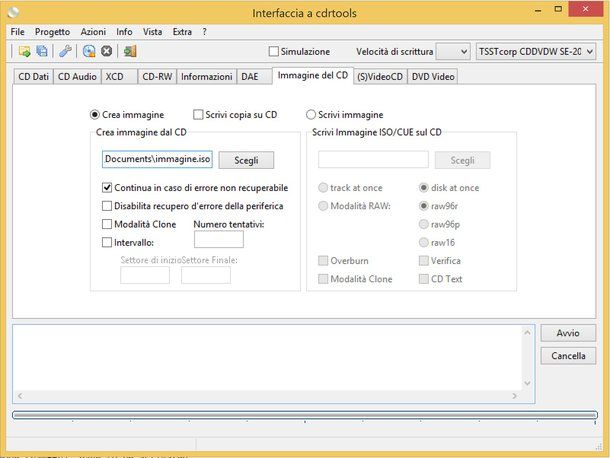The width and height of the screenshot is (610, 458).
Task: Switch to the Informazioni tab
Action: (x=207, y=77)
